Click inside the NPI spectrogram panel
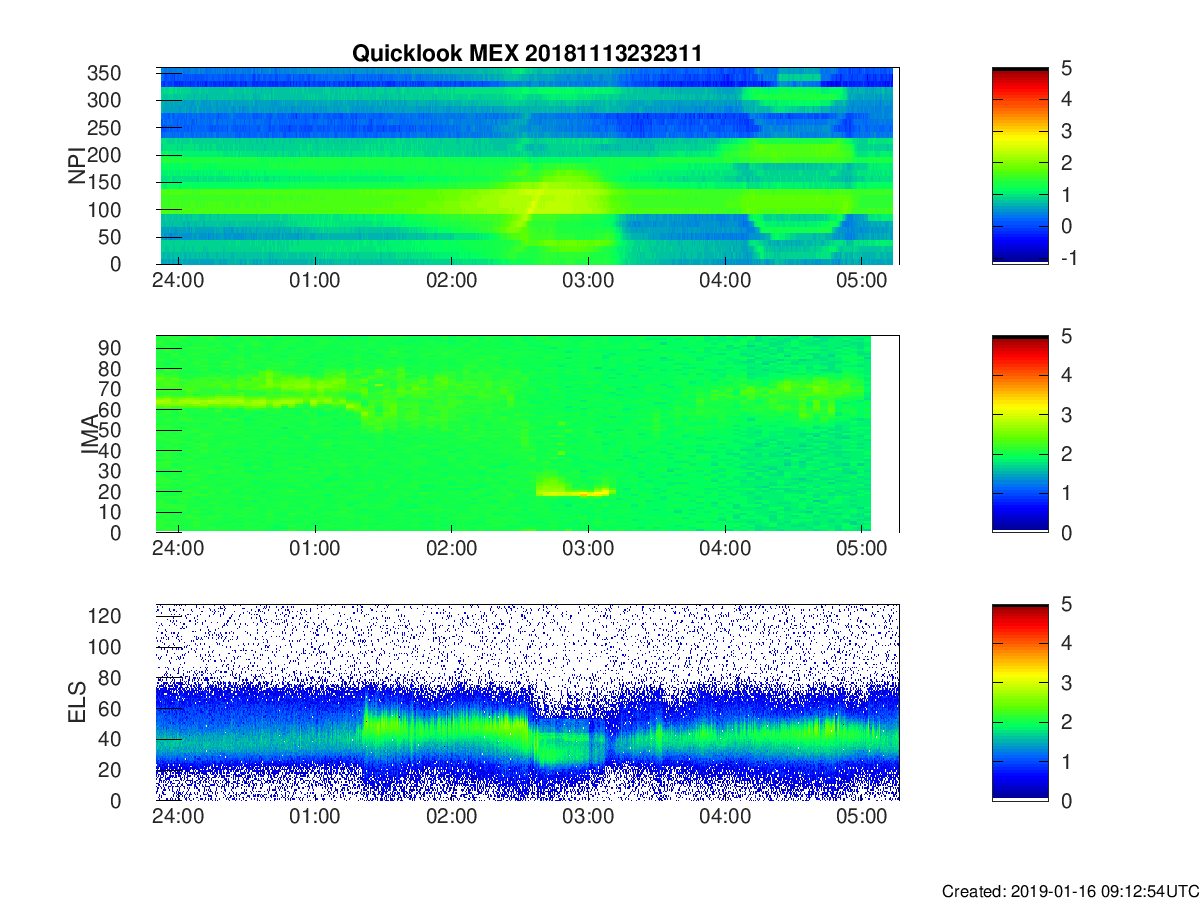This screenshot has height=900, width=1200. click(x=527, y=166)
